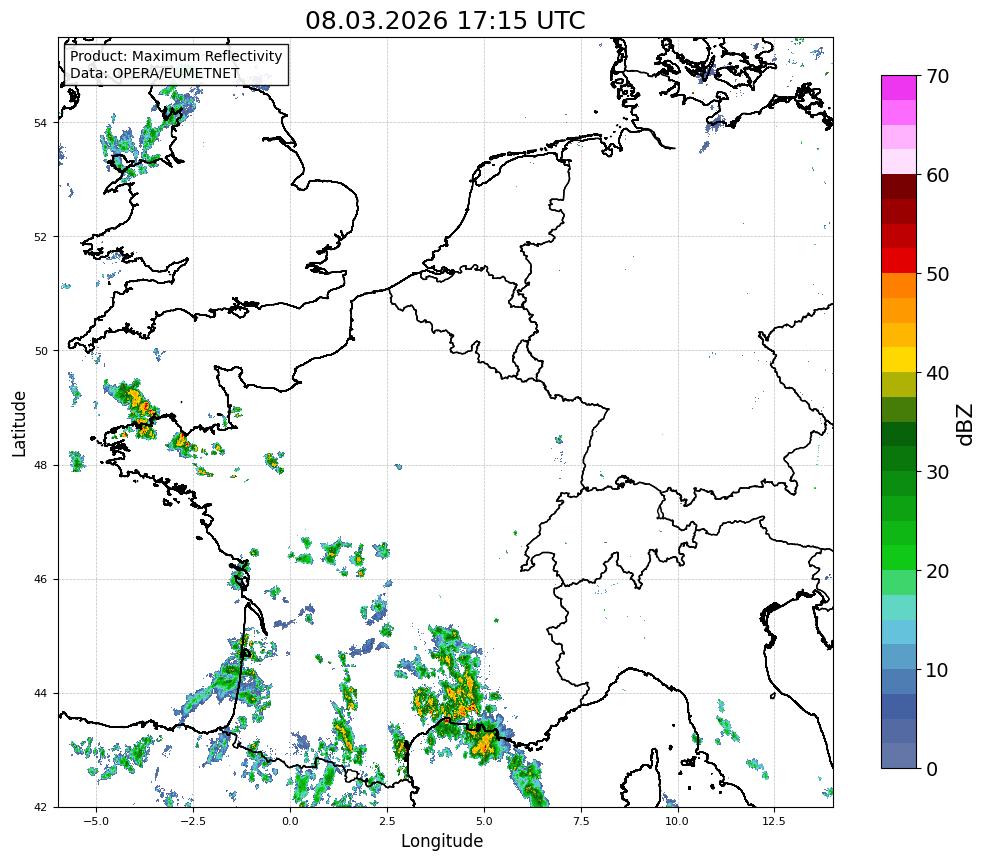Click latitude tick label 54
985x860 pixels.
tap(40, 123)
